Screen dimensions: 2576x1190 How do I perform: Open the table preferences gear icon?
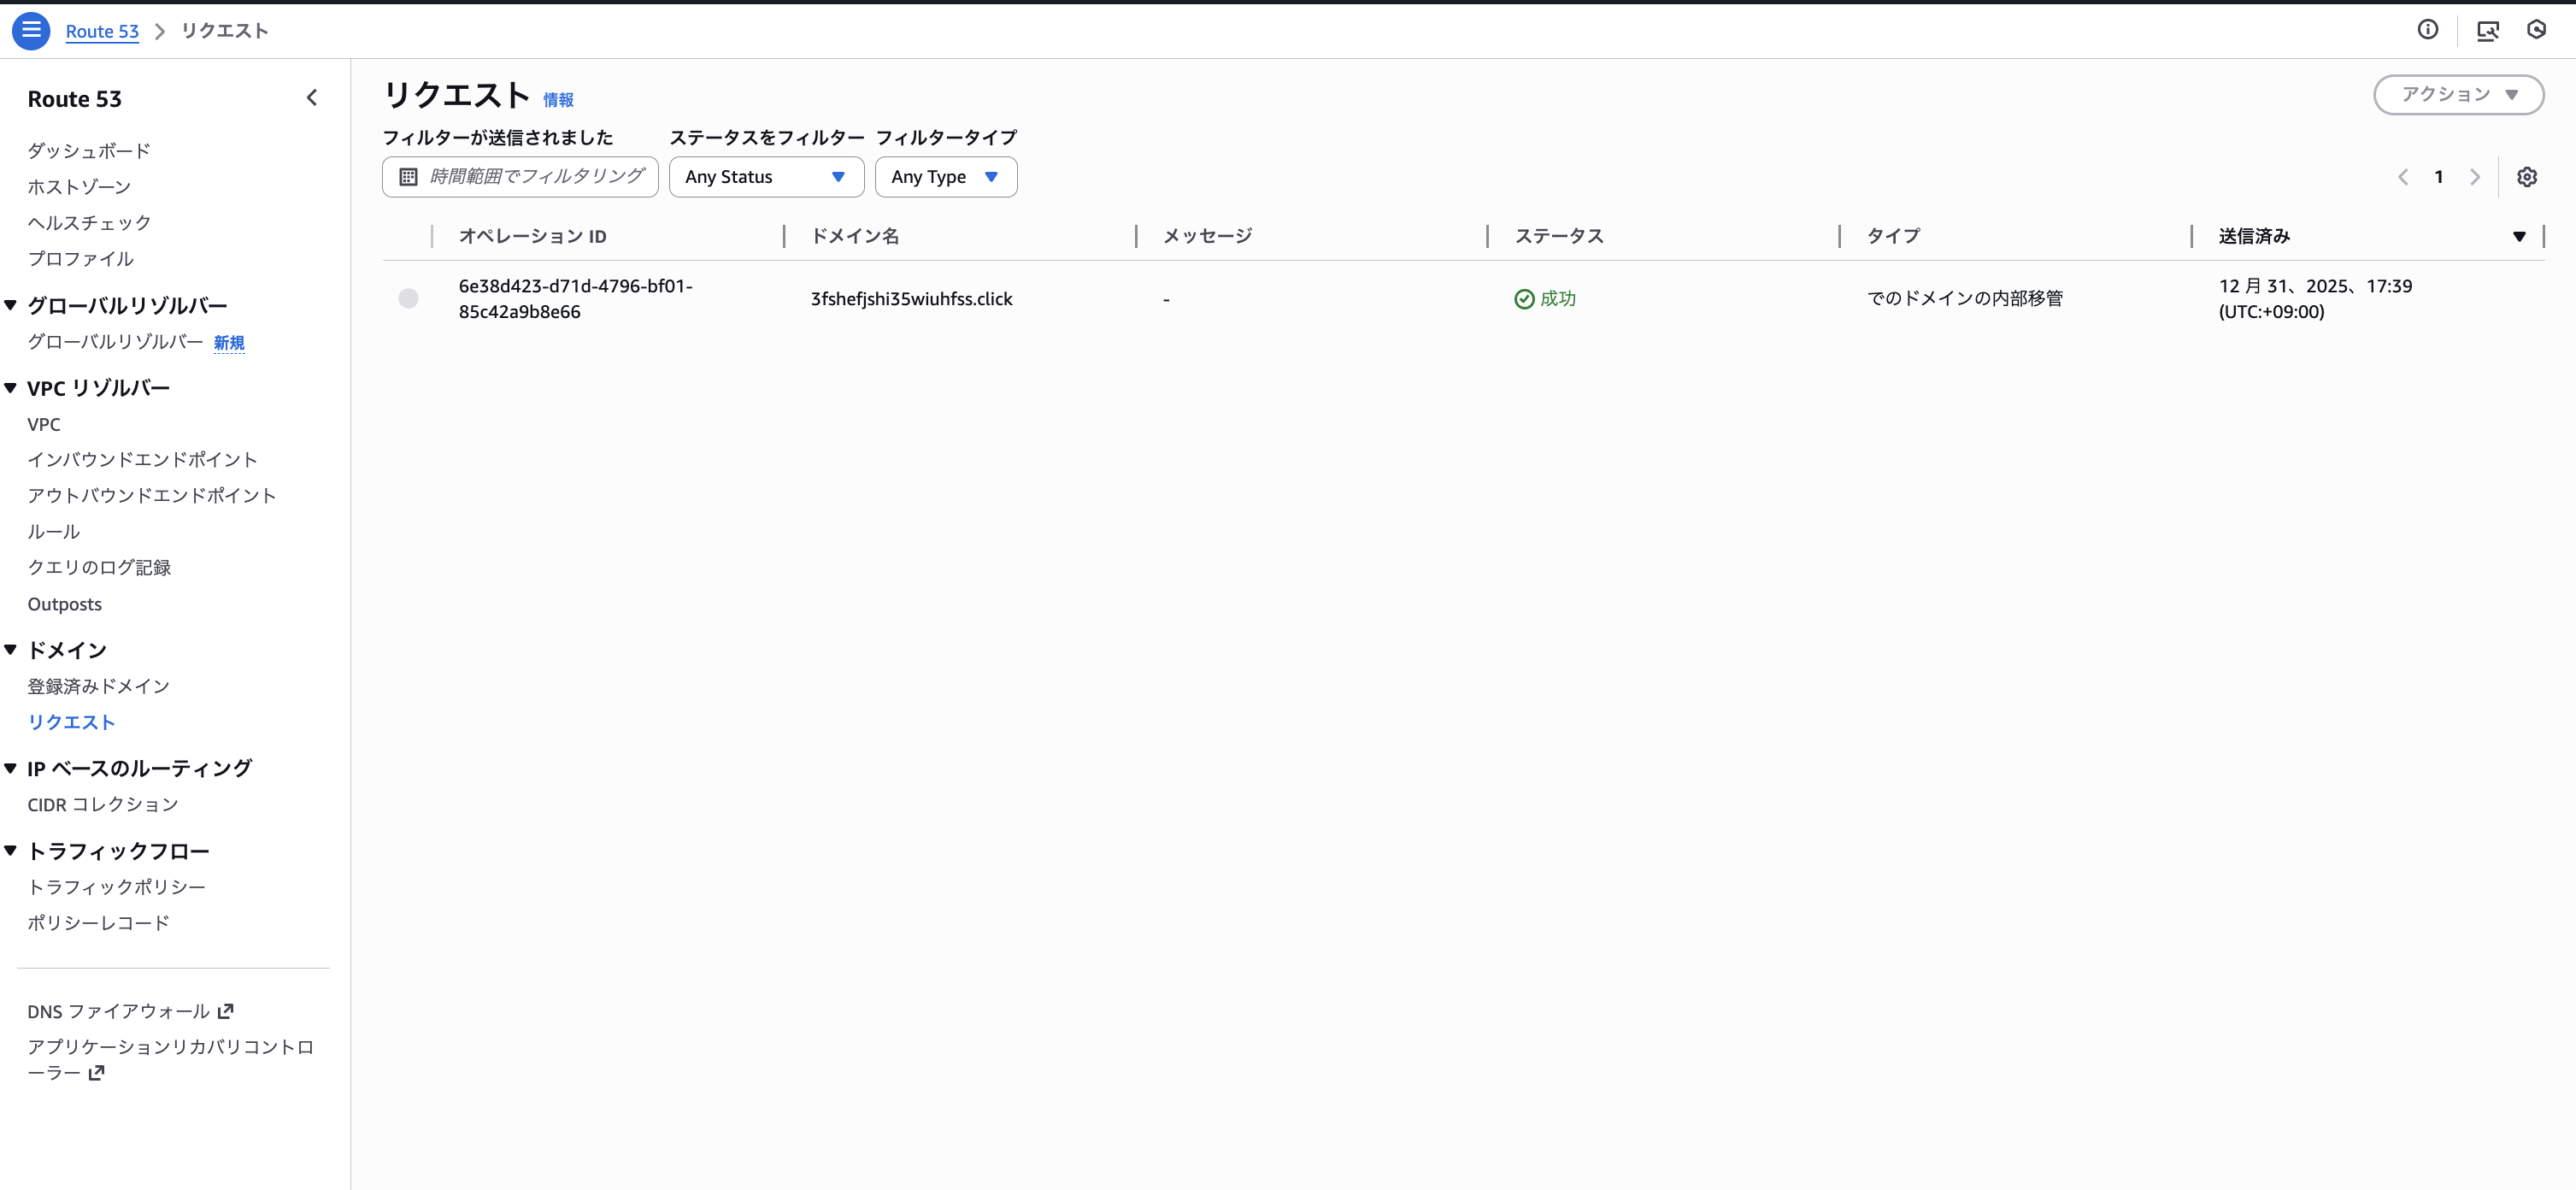pyautogui.click(x=2528, y=176)
